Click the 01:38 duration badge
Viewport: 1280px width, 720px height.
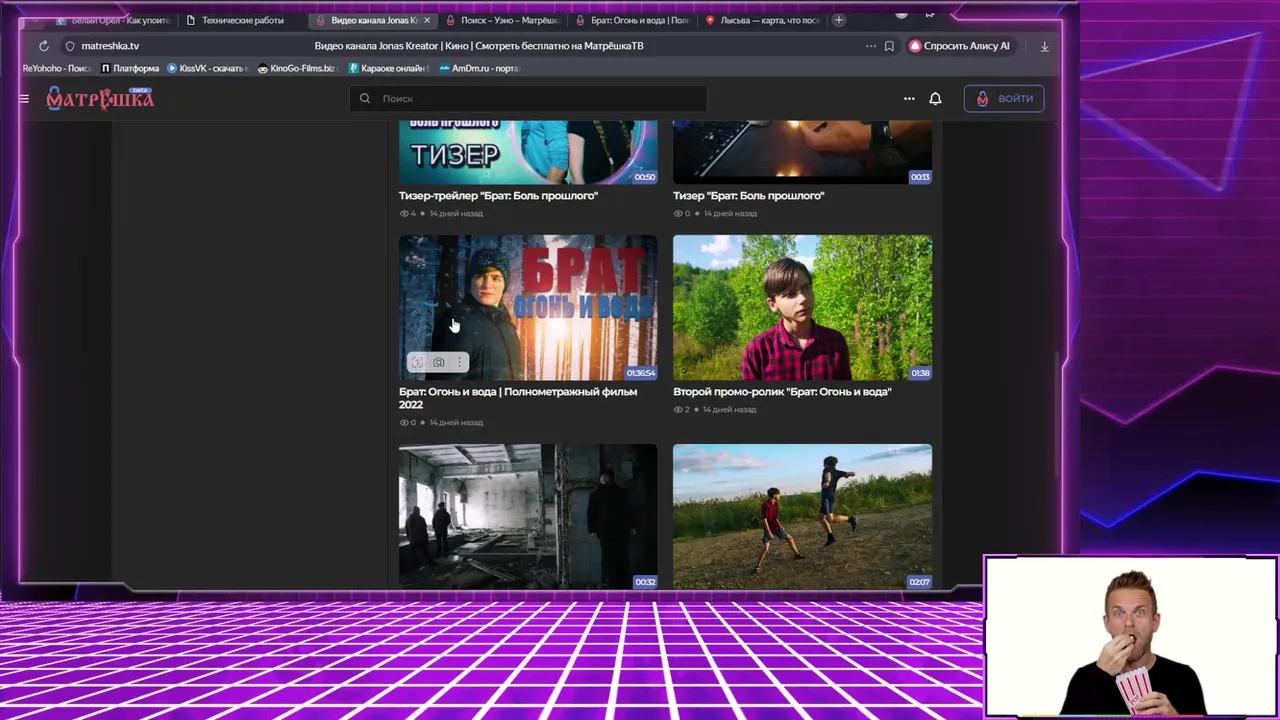pyautogui.click(x=920, y=373)
